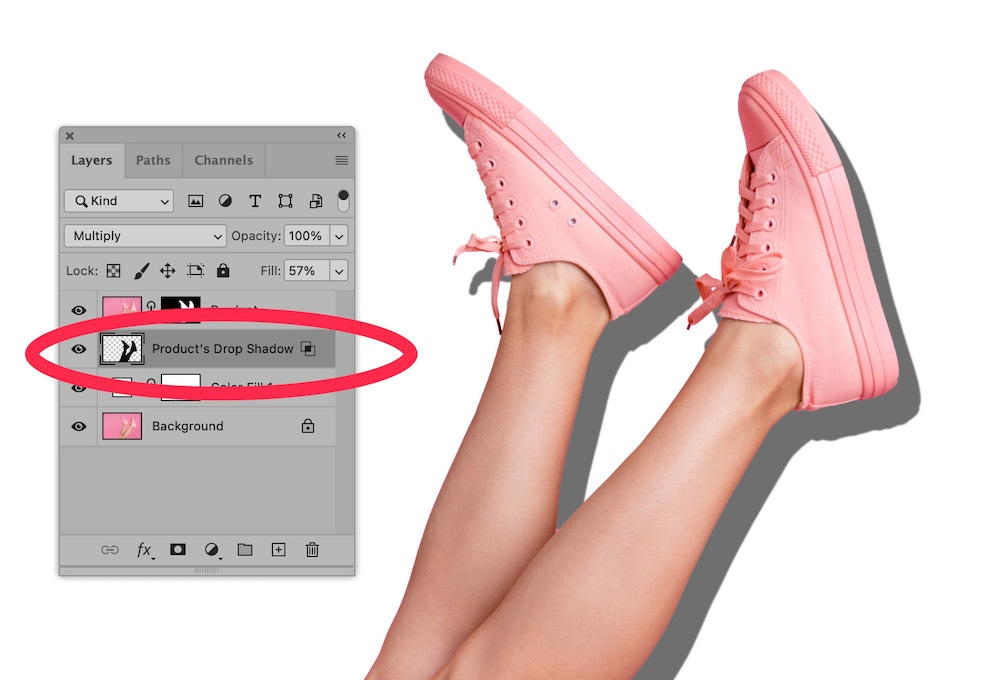The image size is (1000, 680).
Task: Click the Fill percentage field
Action: [x=302, y=271]
